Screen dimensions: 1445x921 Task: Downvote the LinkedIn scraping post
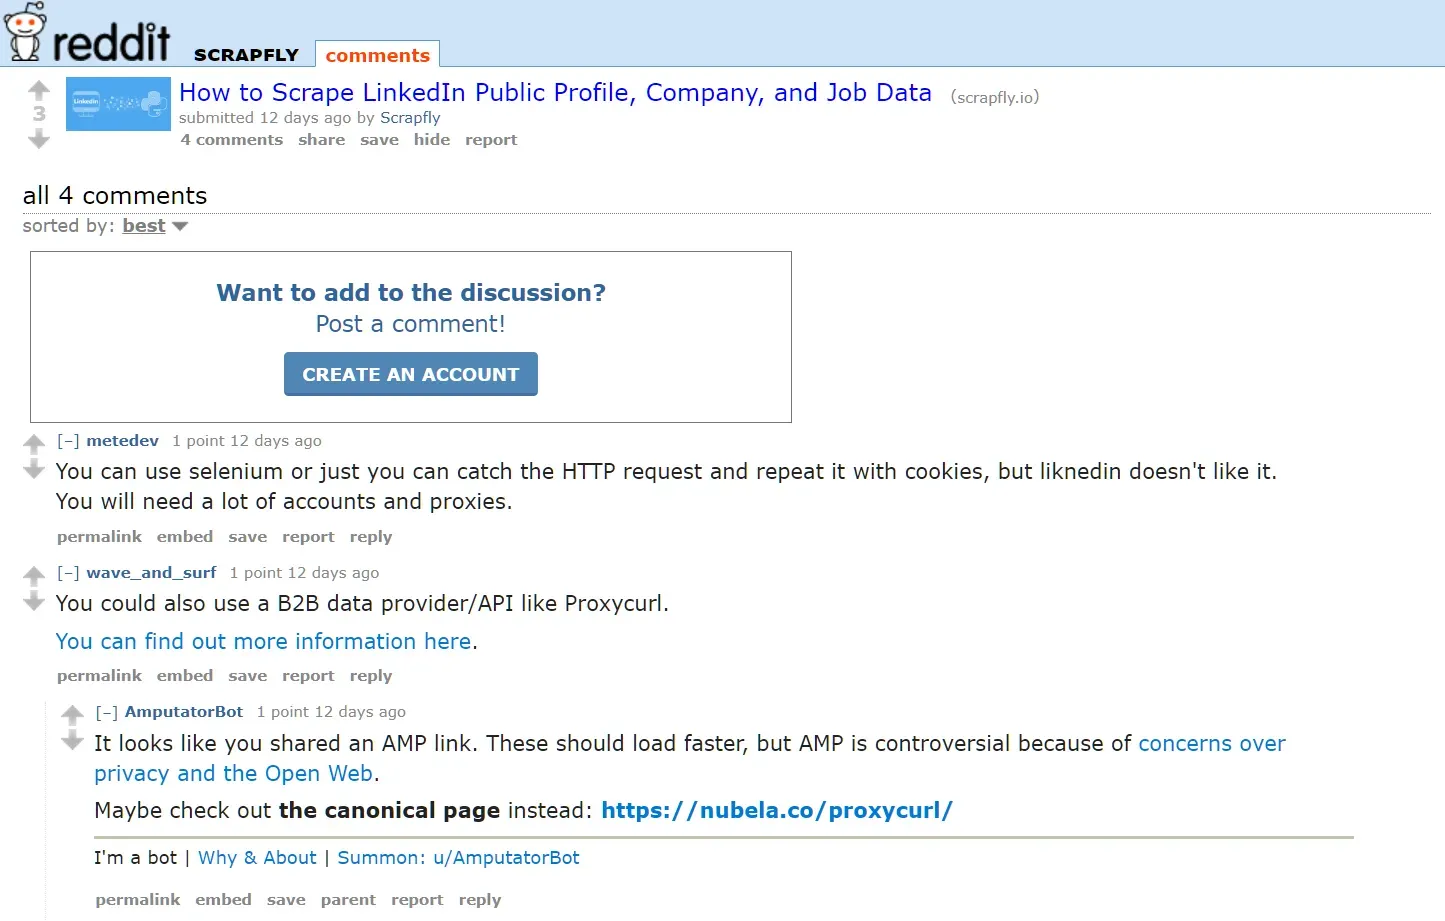(38, 139)
